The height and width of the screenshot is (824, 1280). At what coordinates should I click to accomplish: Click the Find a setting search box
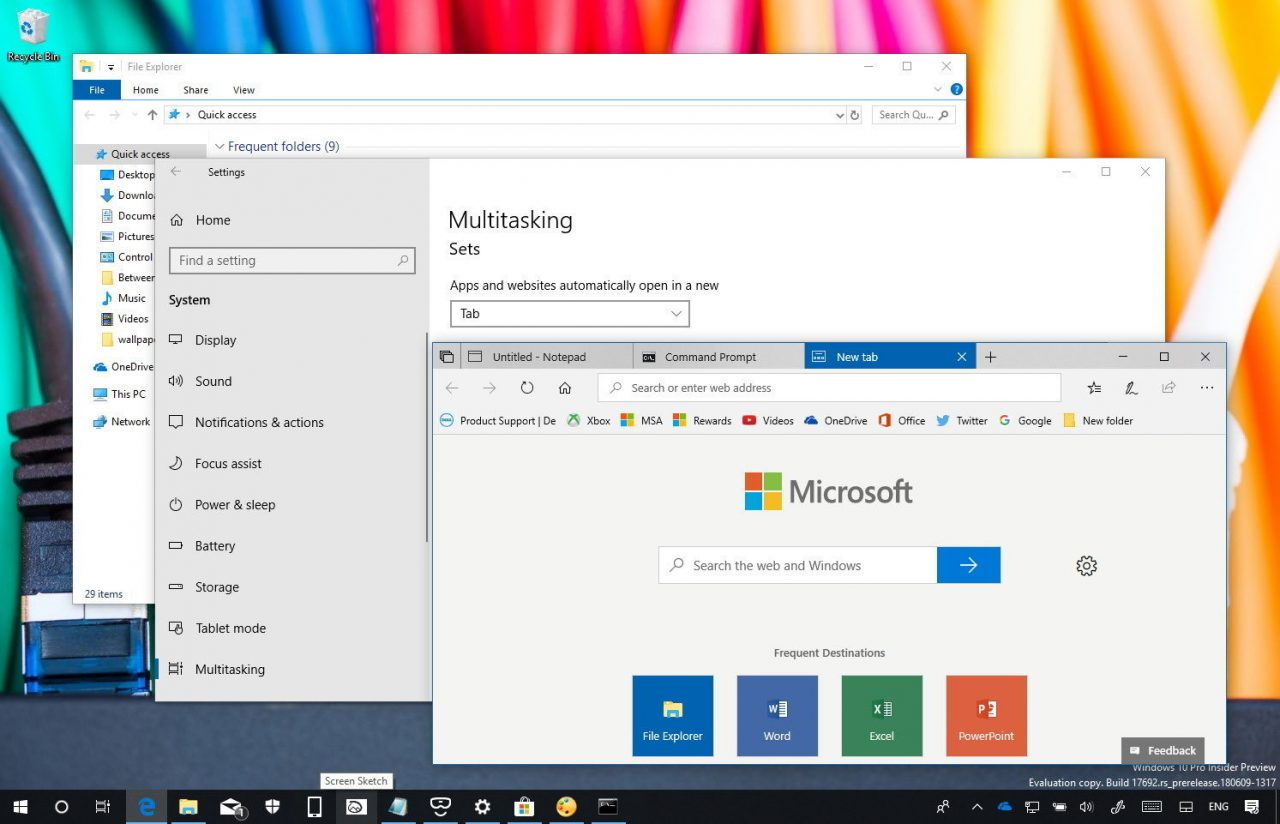pos(291,261)
